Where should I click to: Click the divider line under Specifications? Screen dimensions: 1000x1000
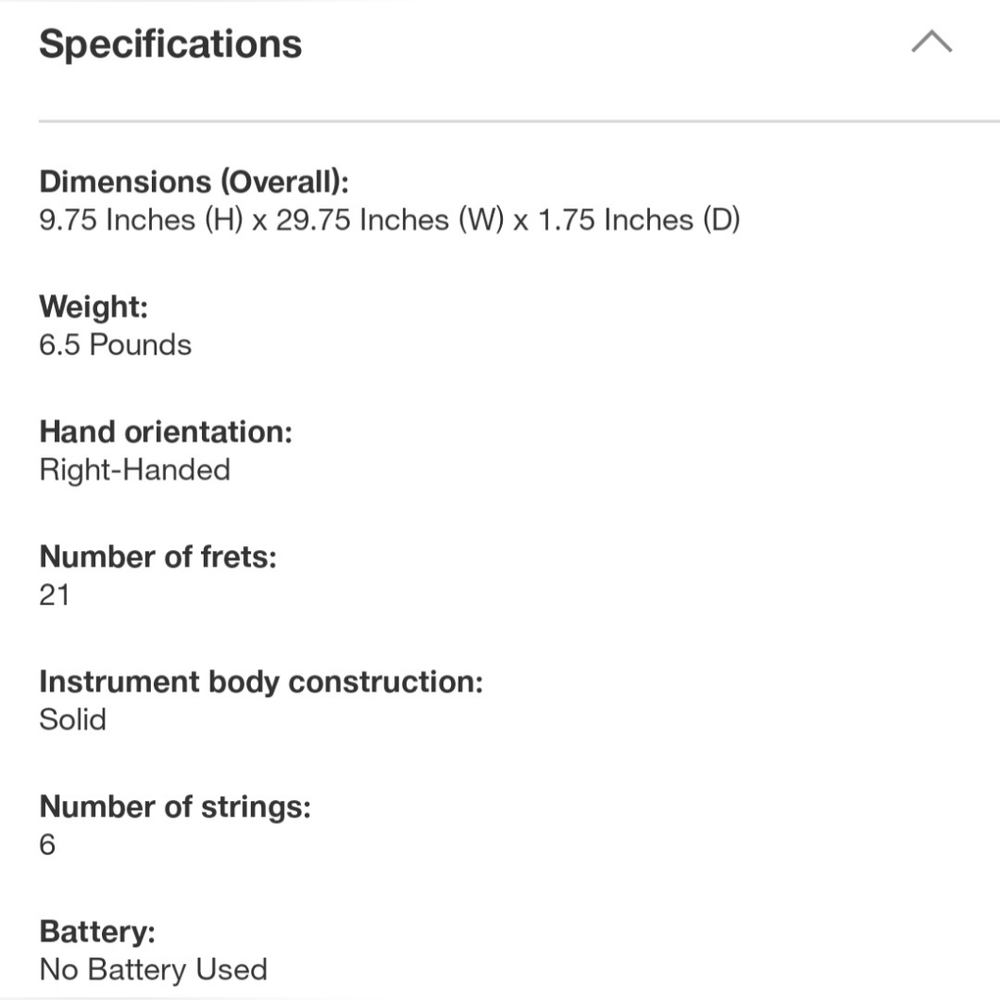519,121
